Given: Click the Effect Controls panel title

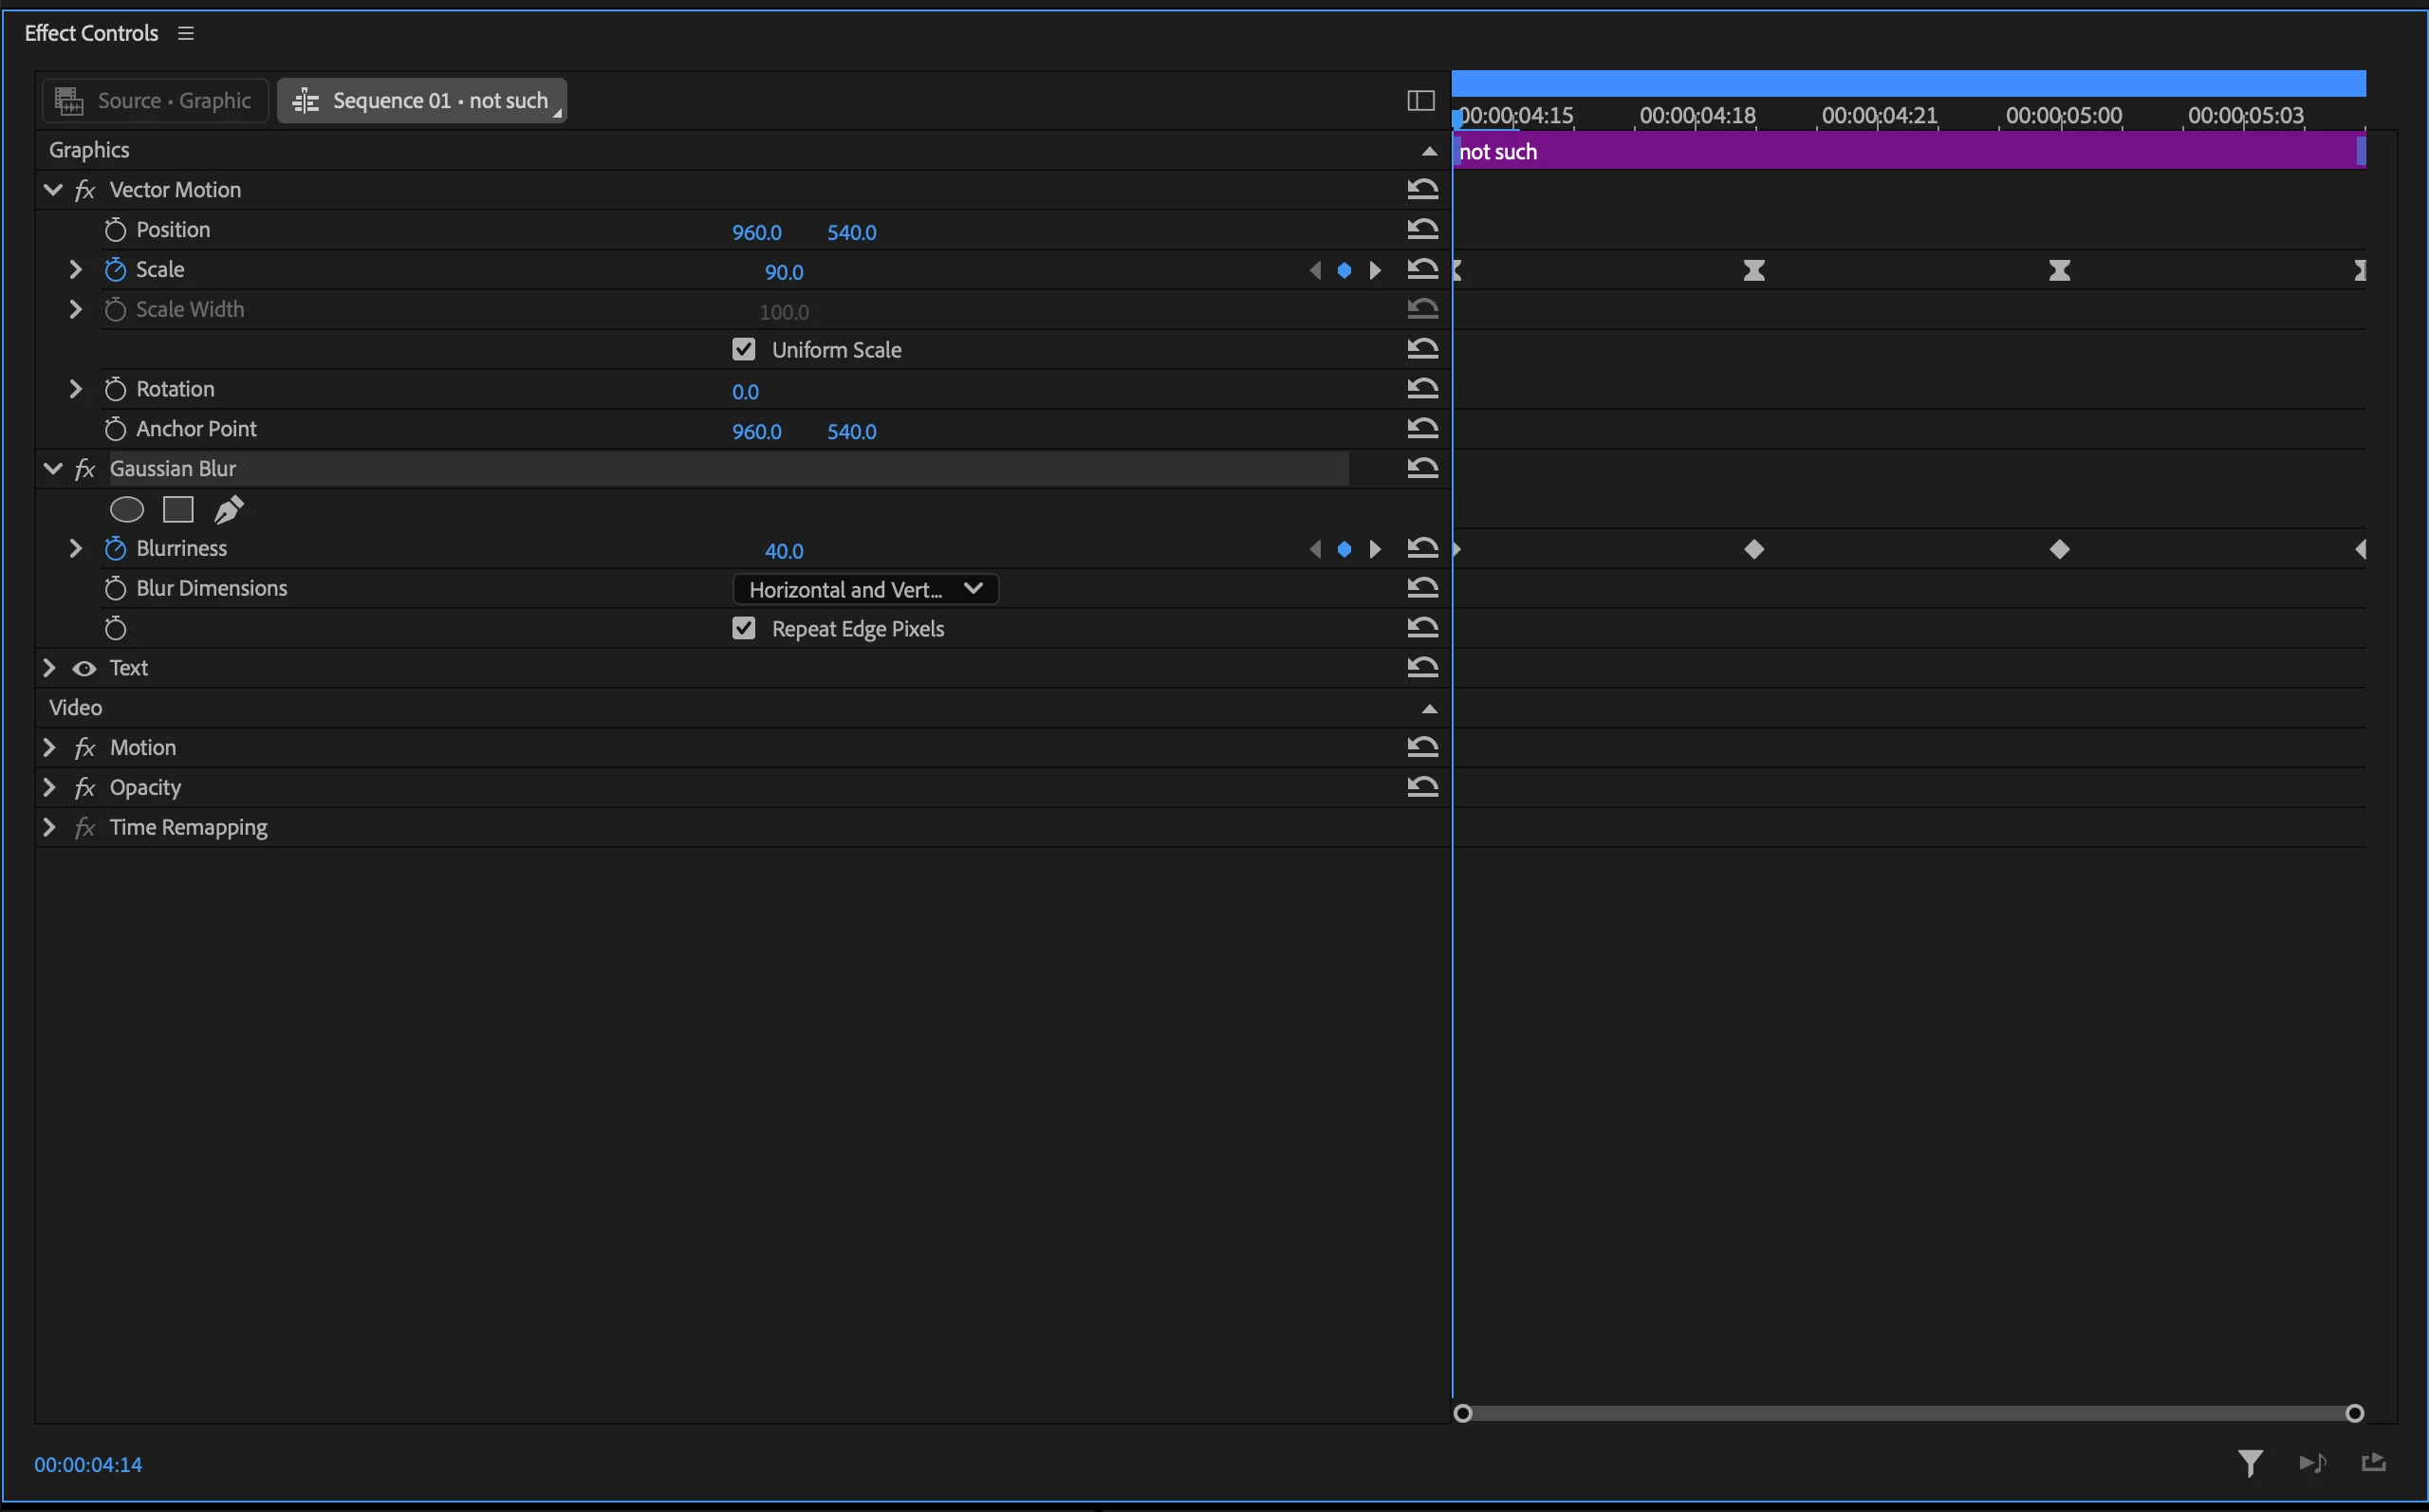Looking at the screenshot, I should [91, 33].
